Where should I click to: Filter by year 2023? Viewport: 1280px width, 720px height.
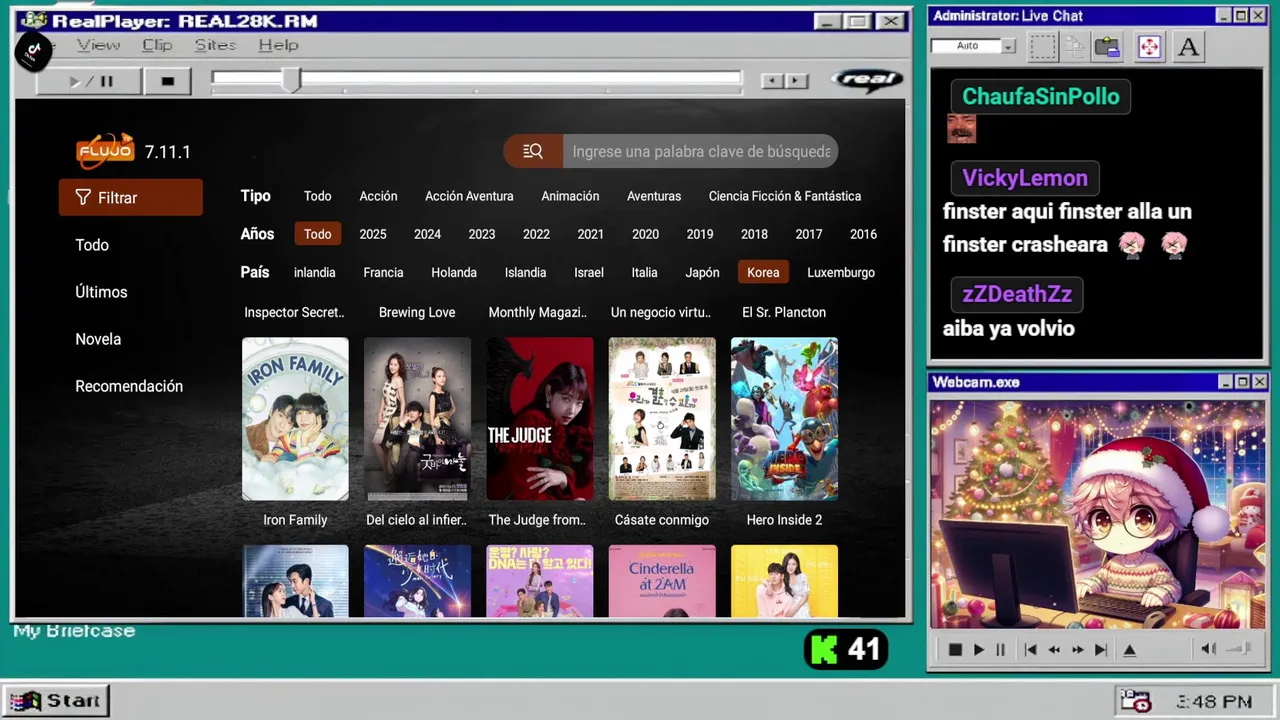coord(482,234)
